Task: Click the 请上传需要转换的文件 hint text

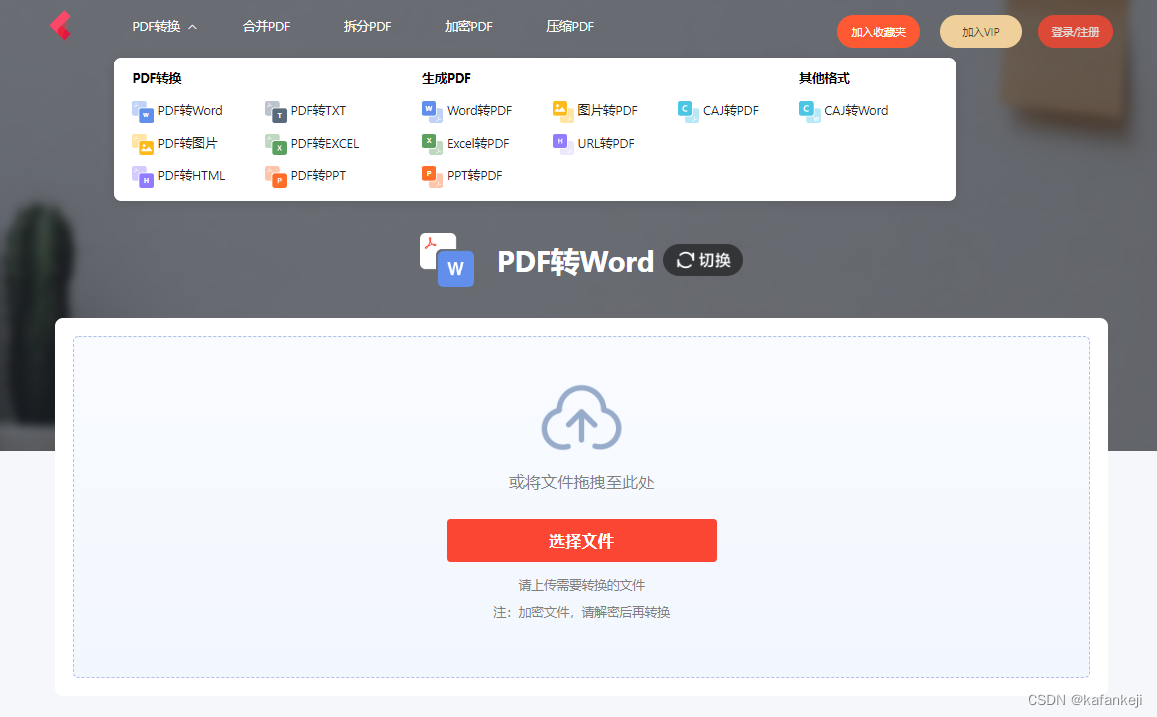Action: point(581,585)
